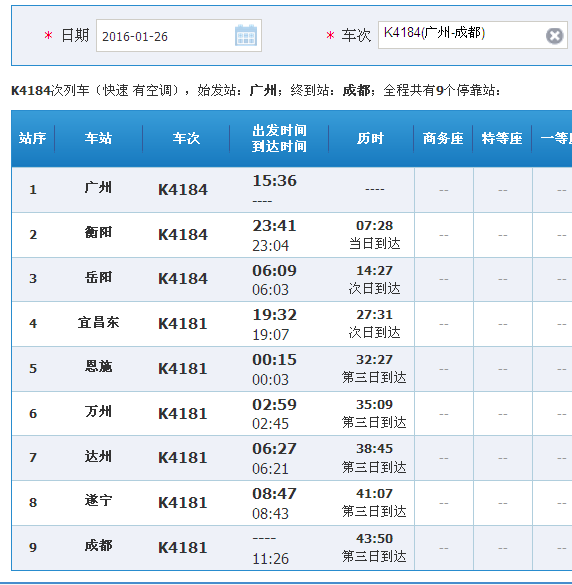The image size is (572, 585).
Task: Click arrival time 23:04 for 衡阳
Action: coord(271,246)
